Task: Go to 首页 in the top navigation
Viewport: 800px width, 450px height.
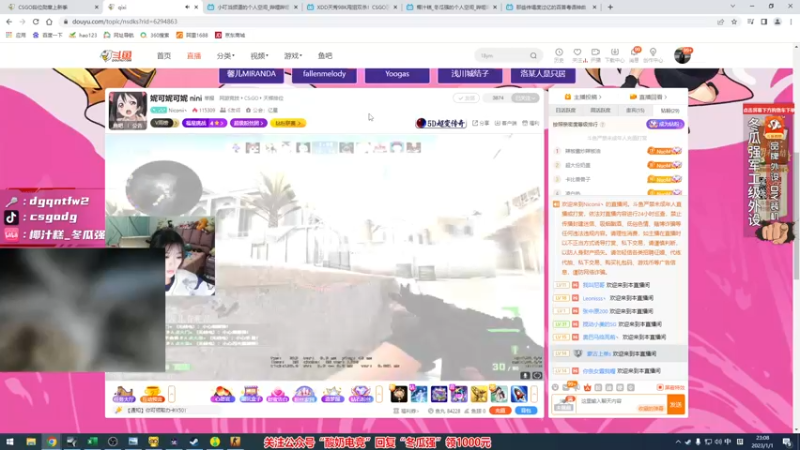Action: pos(164,56)
